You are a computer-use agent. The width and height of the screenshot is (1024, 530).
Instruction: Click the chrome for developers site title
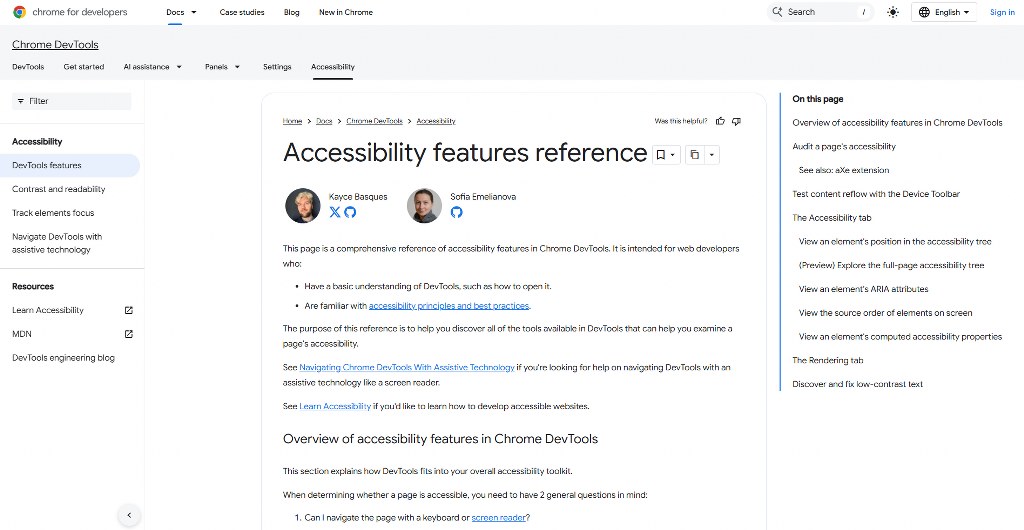tap(80, 12)
